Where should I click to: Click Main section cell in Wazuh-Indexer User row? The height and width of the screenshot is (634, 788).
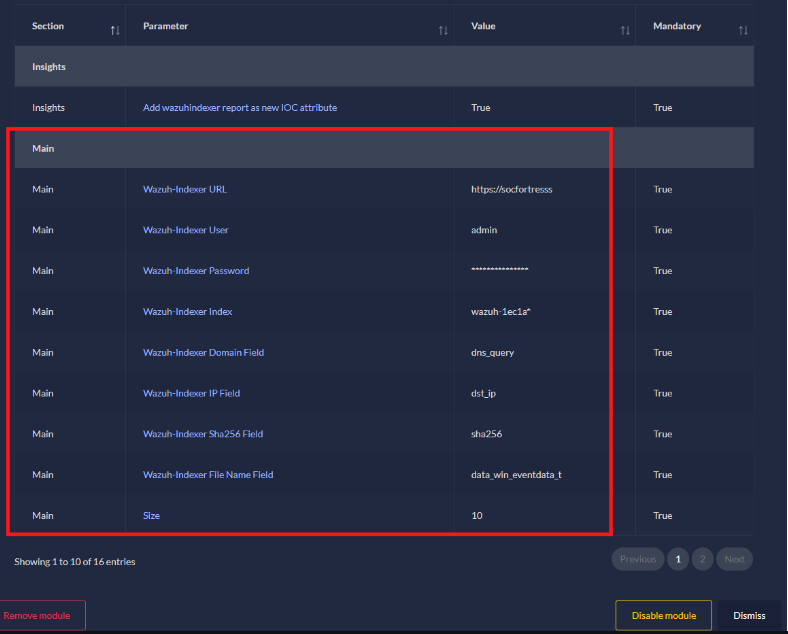pyautogui.click(x=43, y=230)
